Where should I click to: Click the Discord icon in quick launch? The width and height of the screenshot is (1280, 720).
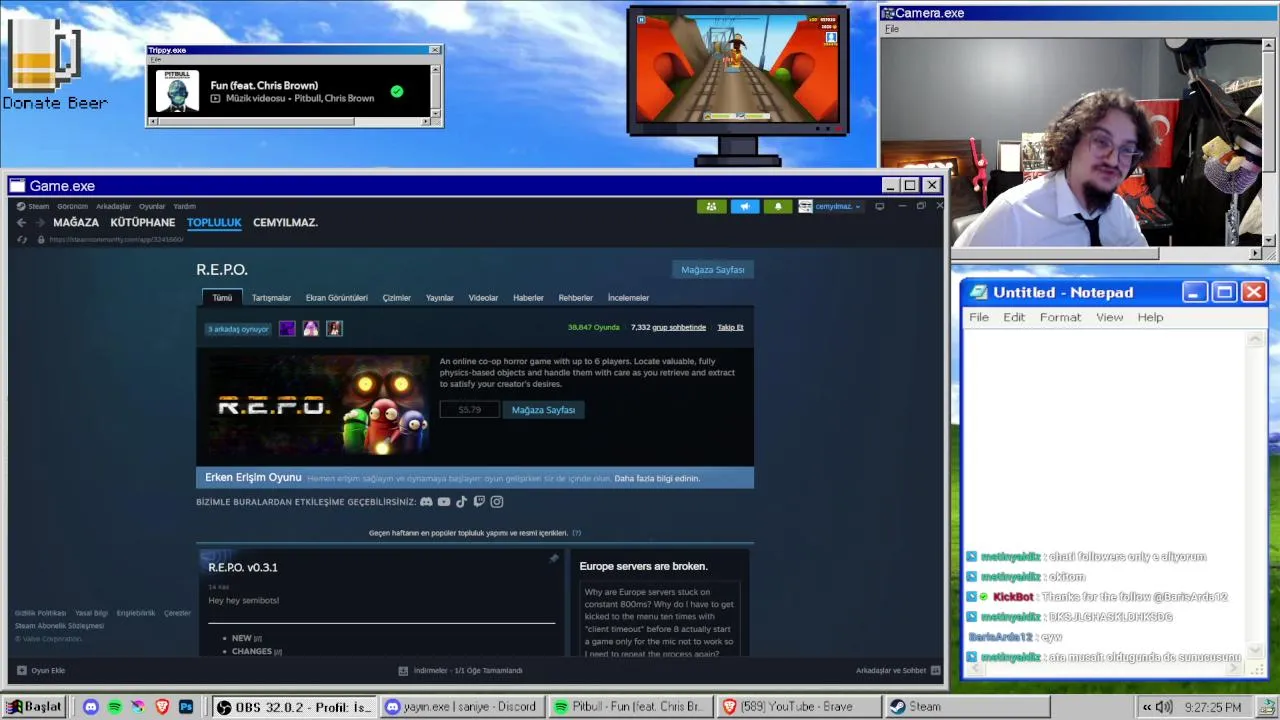coord(91,707)
